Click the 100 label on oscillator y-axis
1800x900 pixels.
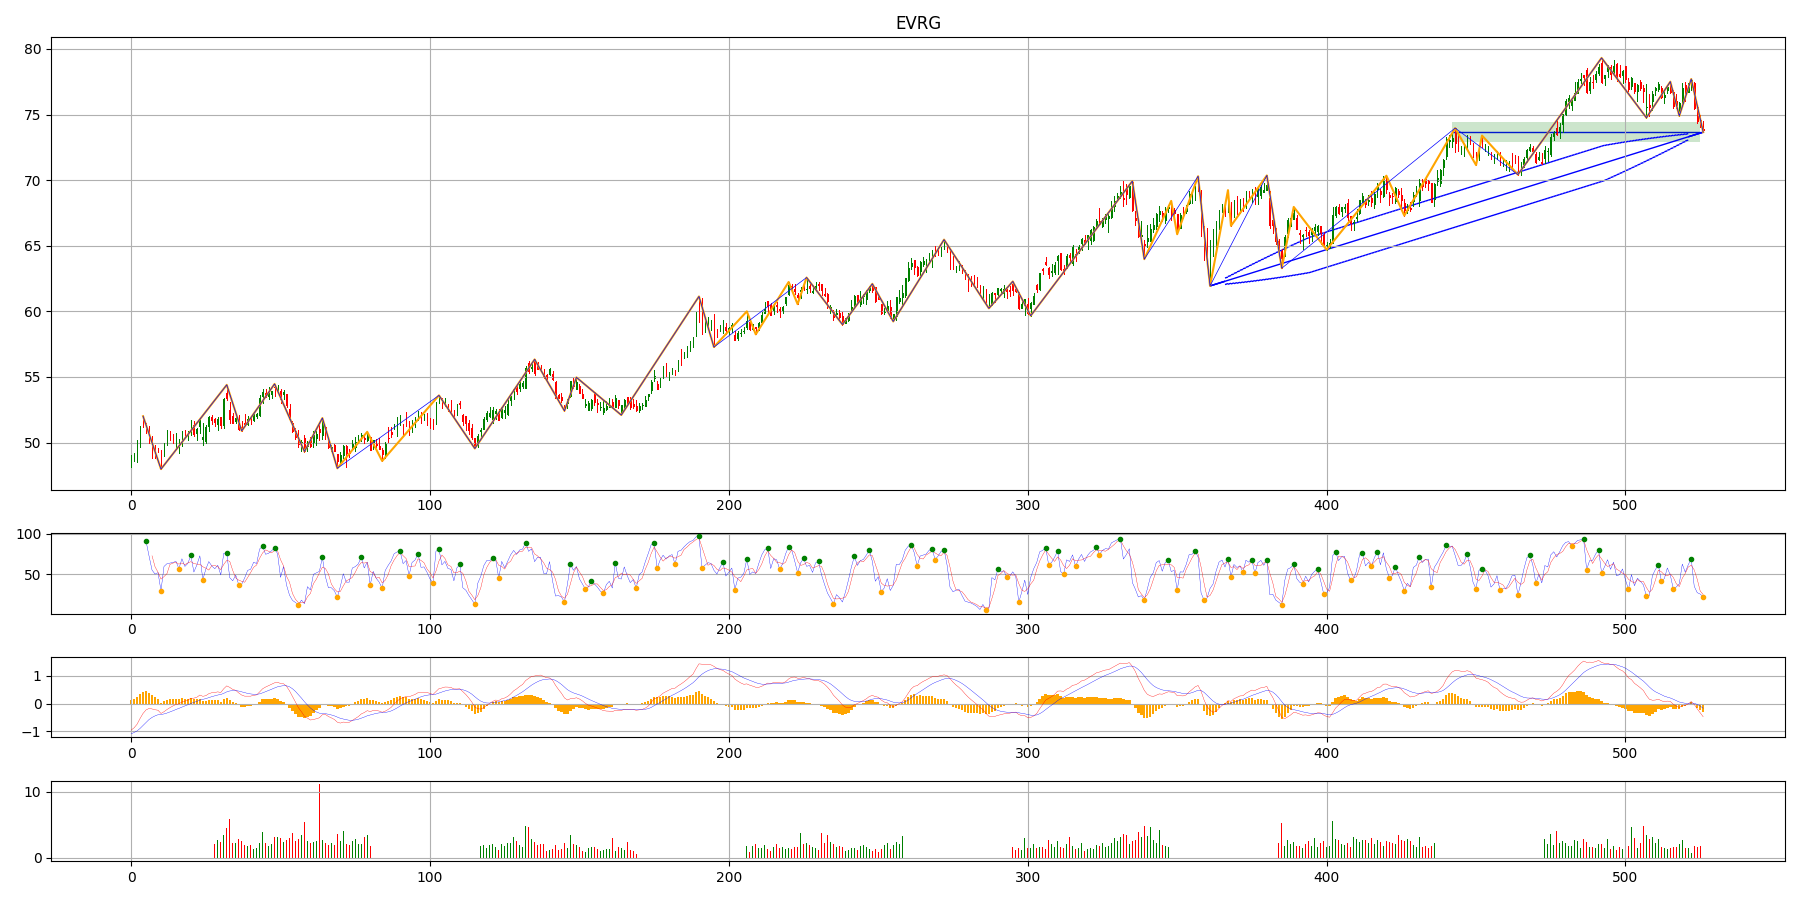click(28, 535)
